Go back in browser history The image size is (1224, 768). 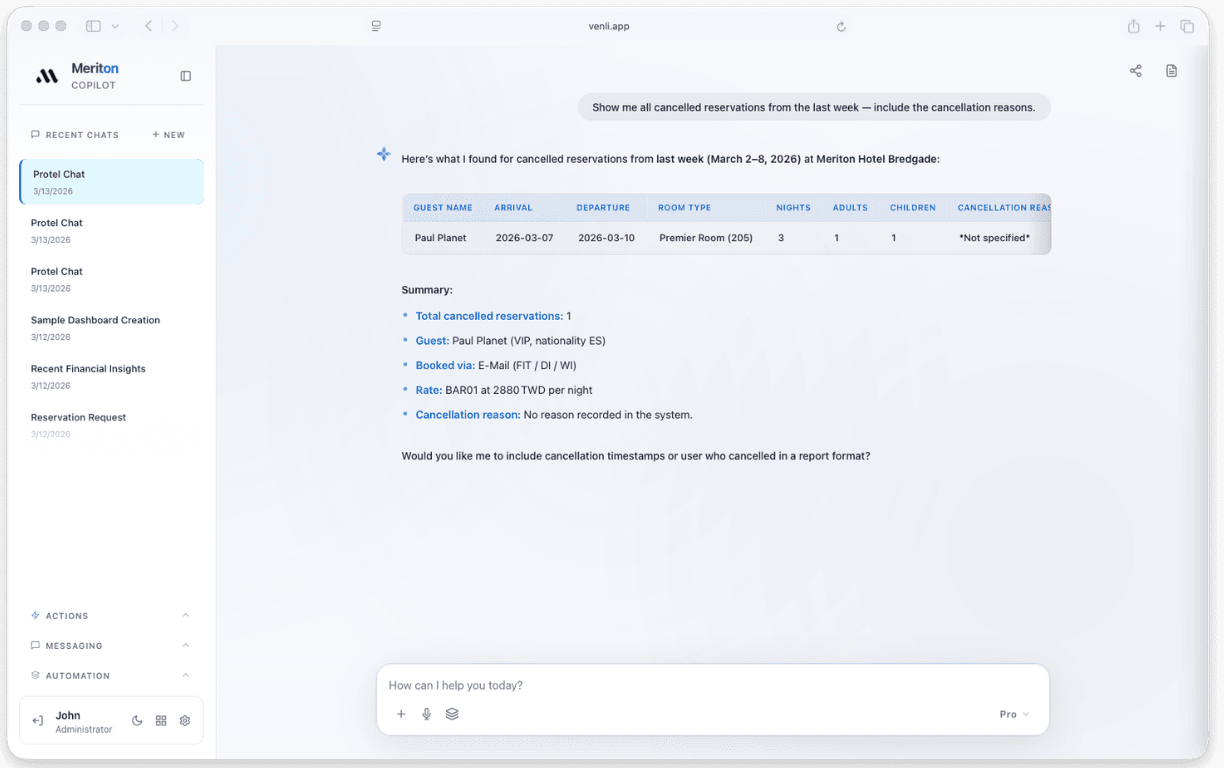149,26
